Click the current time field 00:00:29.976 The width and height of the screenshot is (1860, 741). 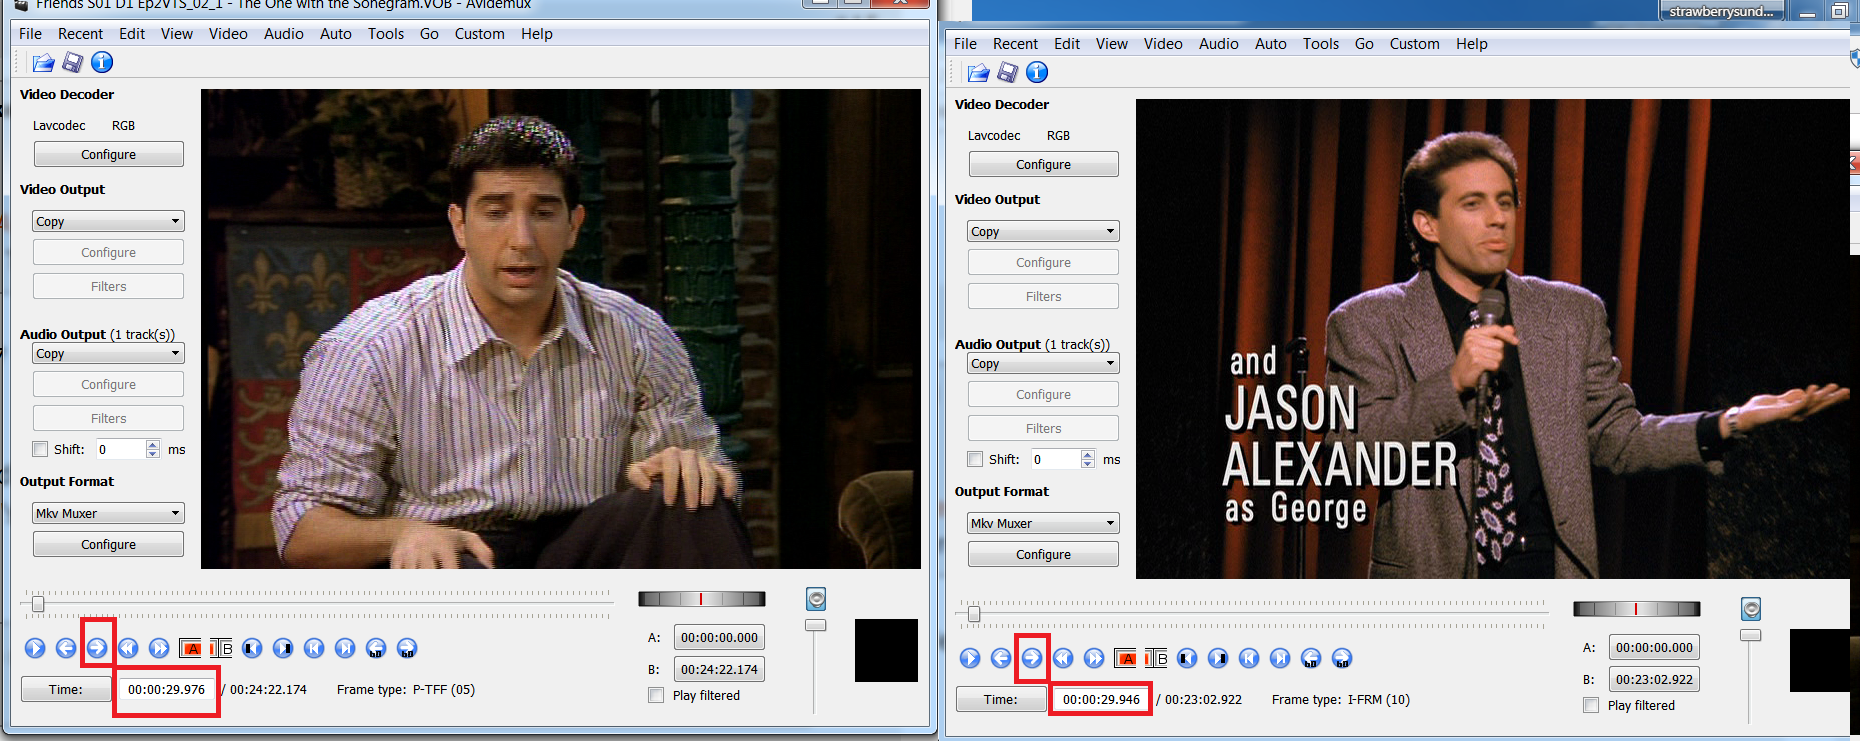pos(166,689)
